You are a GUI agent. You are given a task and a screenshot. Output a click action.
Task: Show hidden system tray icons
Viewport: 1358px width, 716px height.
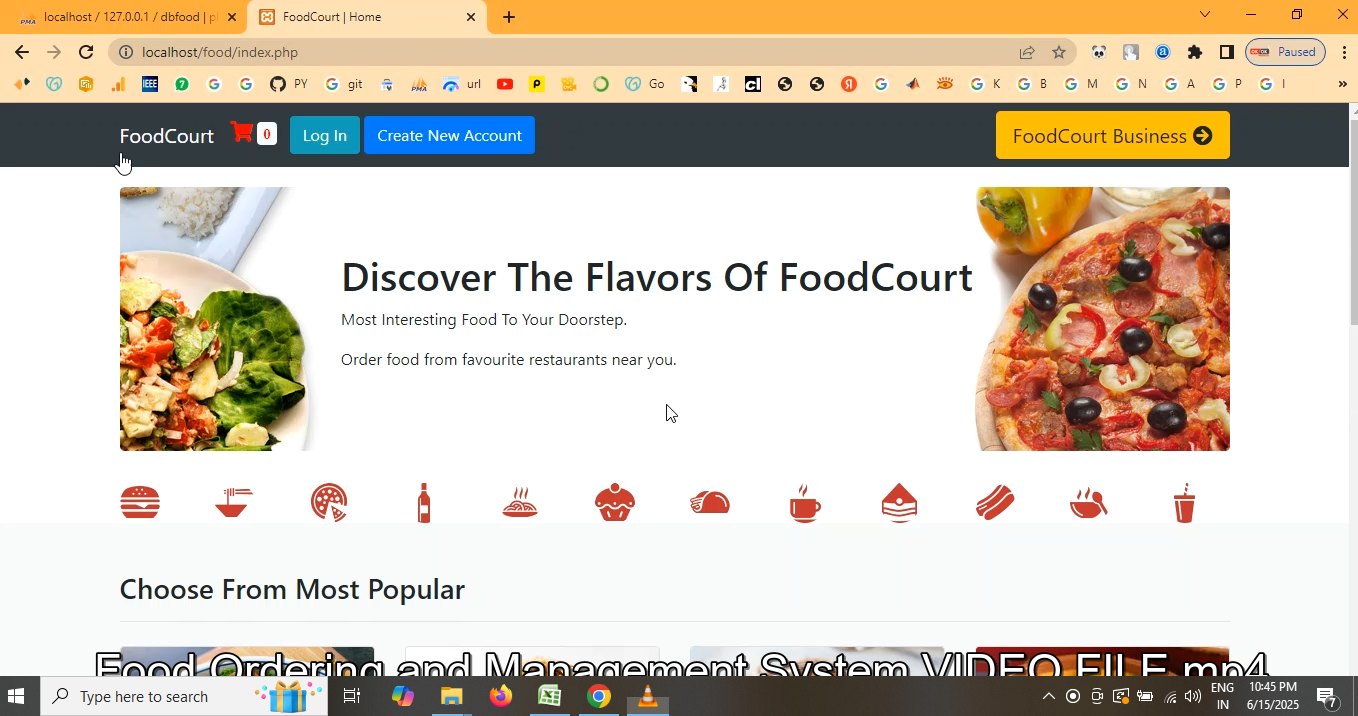click(x=1048, y=696)
